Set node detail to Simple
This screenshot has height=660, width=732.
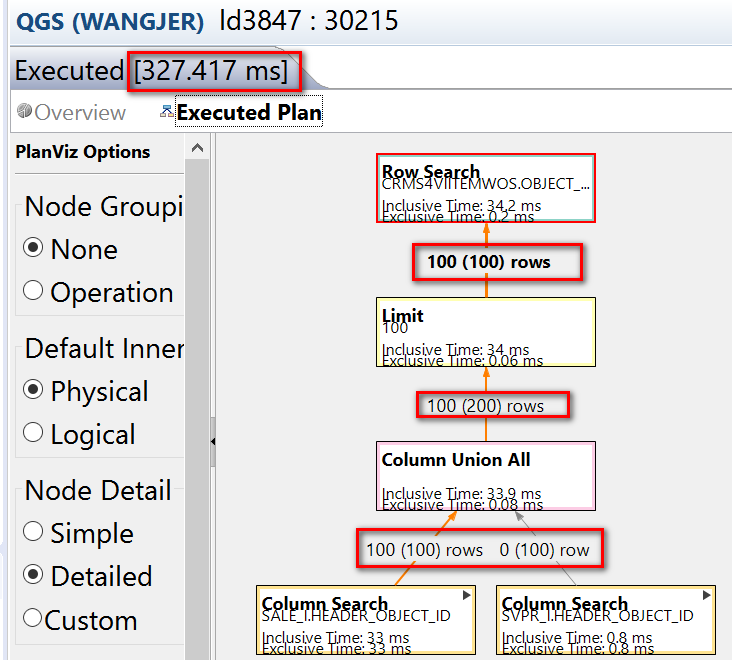[33, 532]
